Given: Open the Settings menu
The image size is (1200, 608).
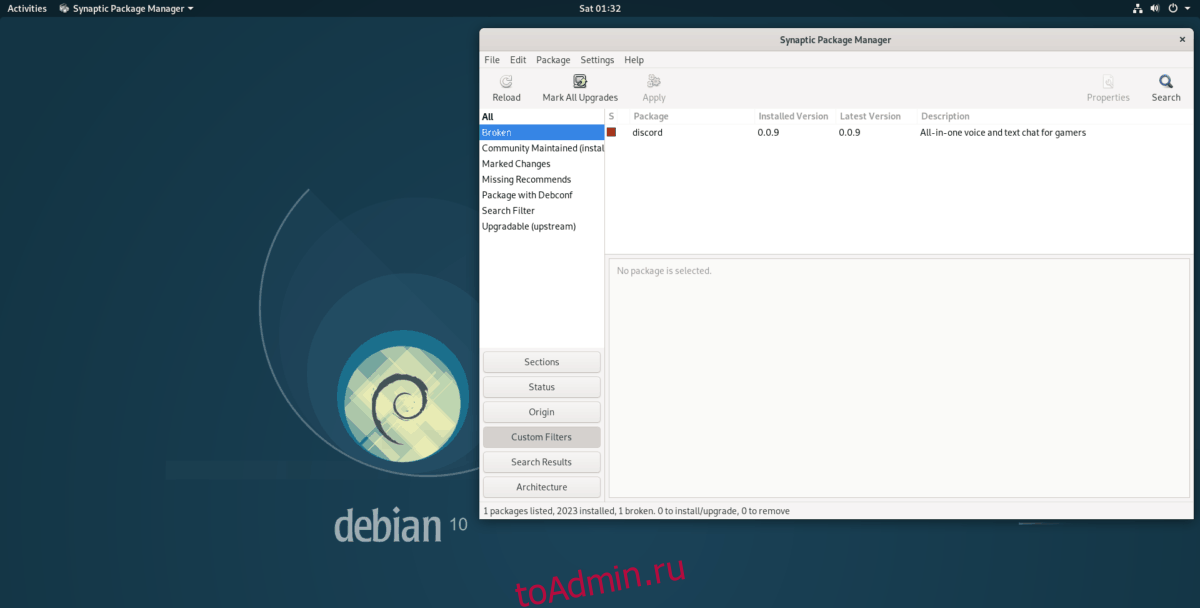Looking at the screenshot, I should (597, 60).
